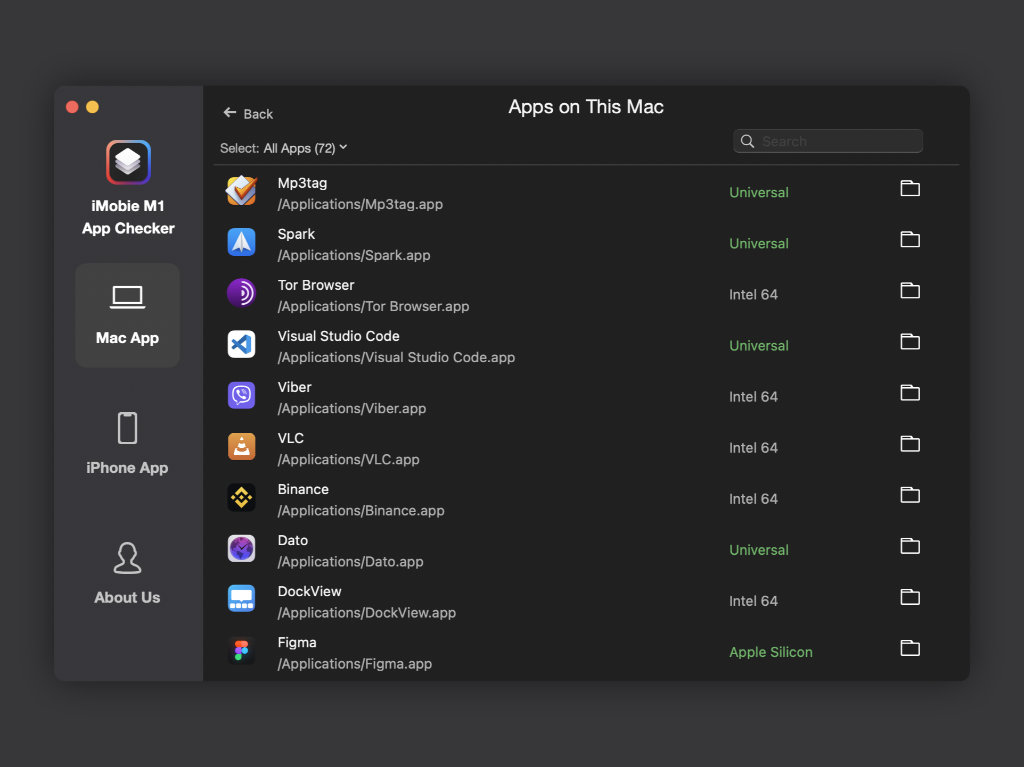Viewport: 1024px width, 767px height.
Task: Select the Mp3tag app name
Action: point(302,183)
